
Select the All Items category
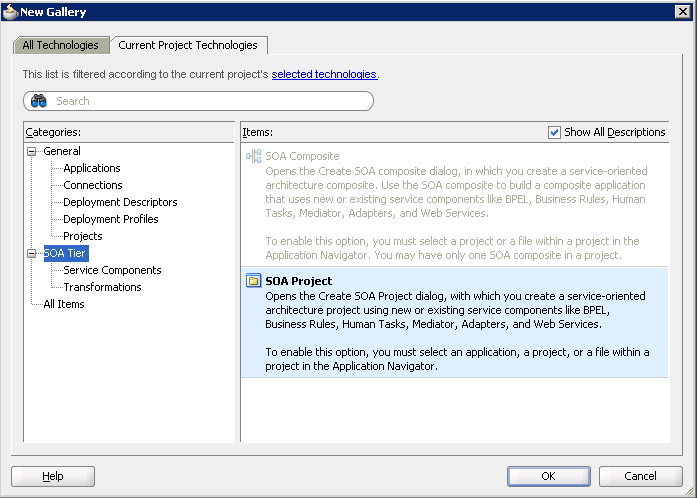point(64,304)
